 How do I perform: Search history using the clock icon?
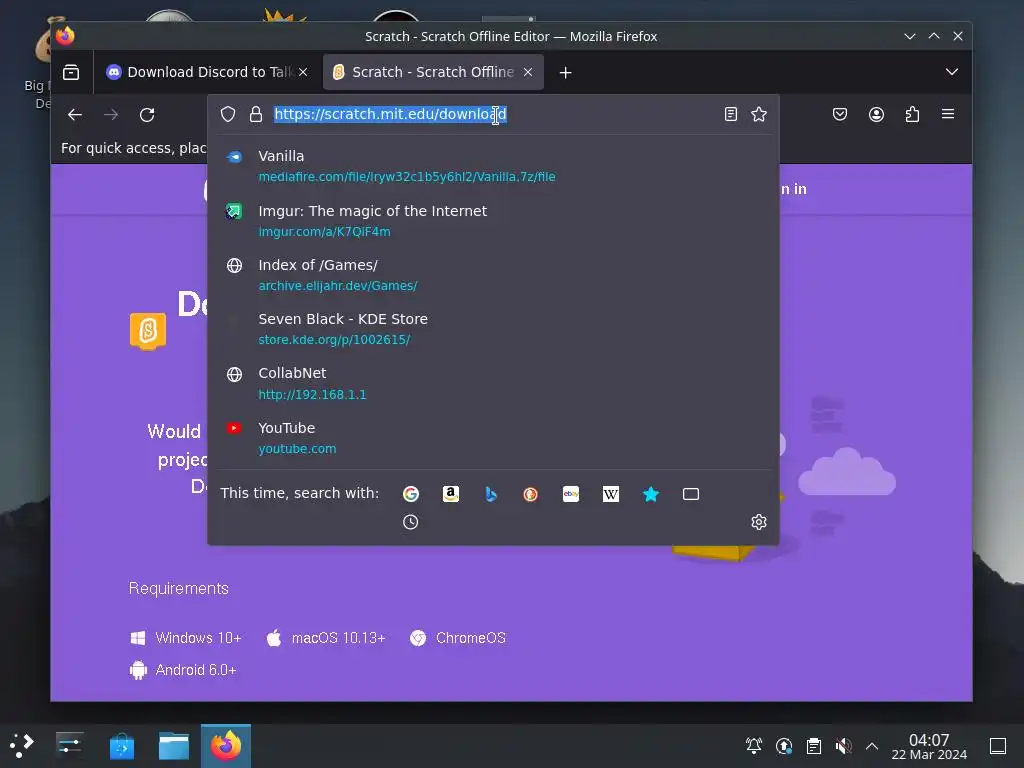click(x=411, y=522)
